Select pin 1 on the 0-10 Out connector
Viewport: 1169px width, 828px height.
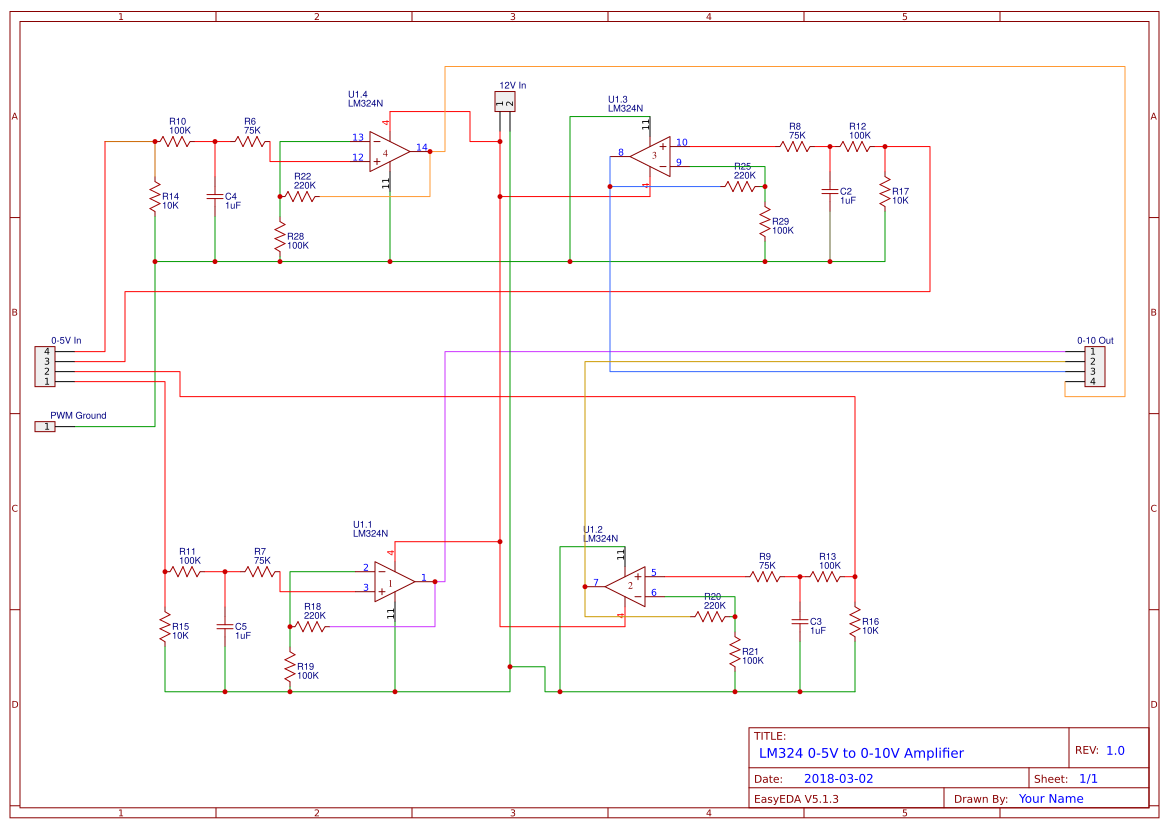pyautogui.click(x=1092, y=352)
